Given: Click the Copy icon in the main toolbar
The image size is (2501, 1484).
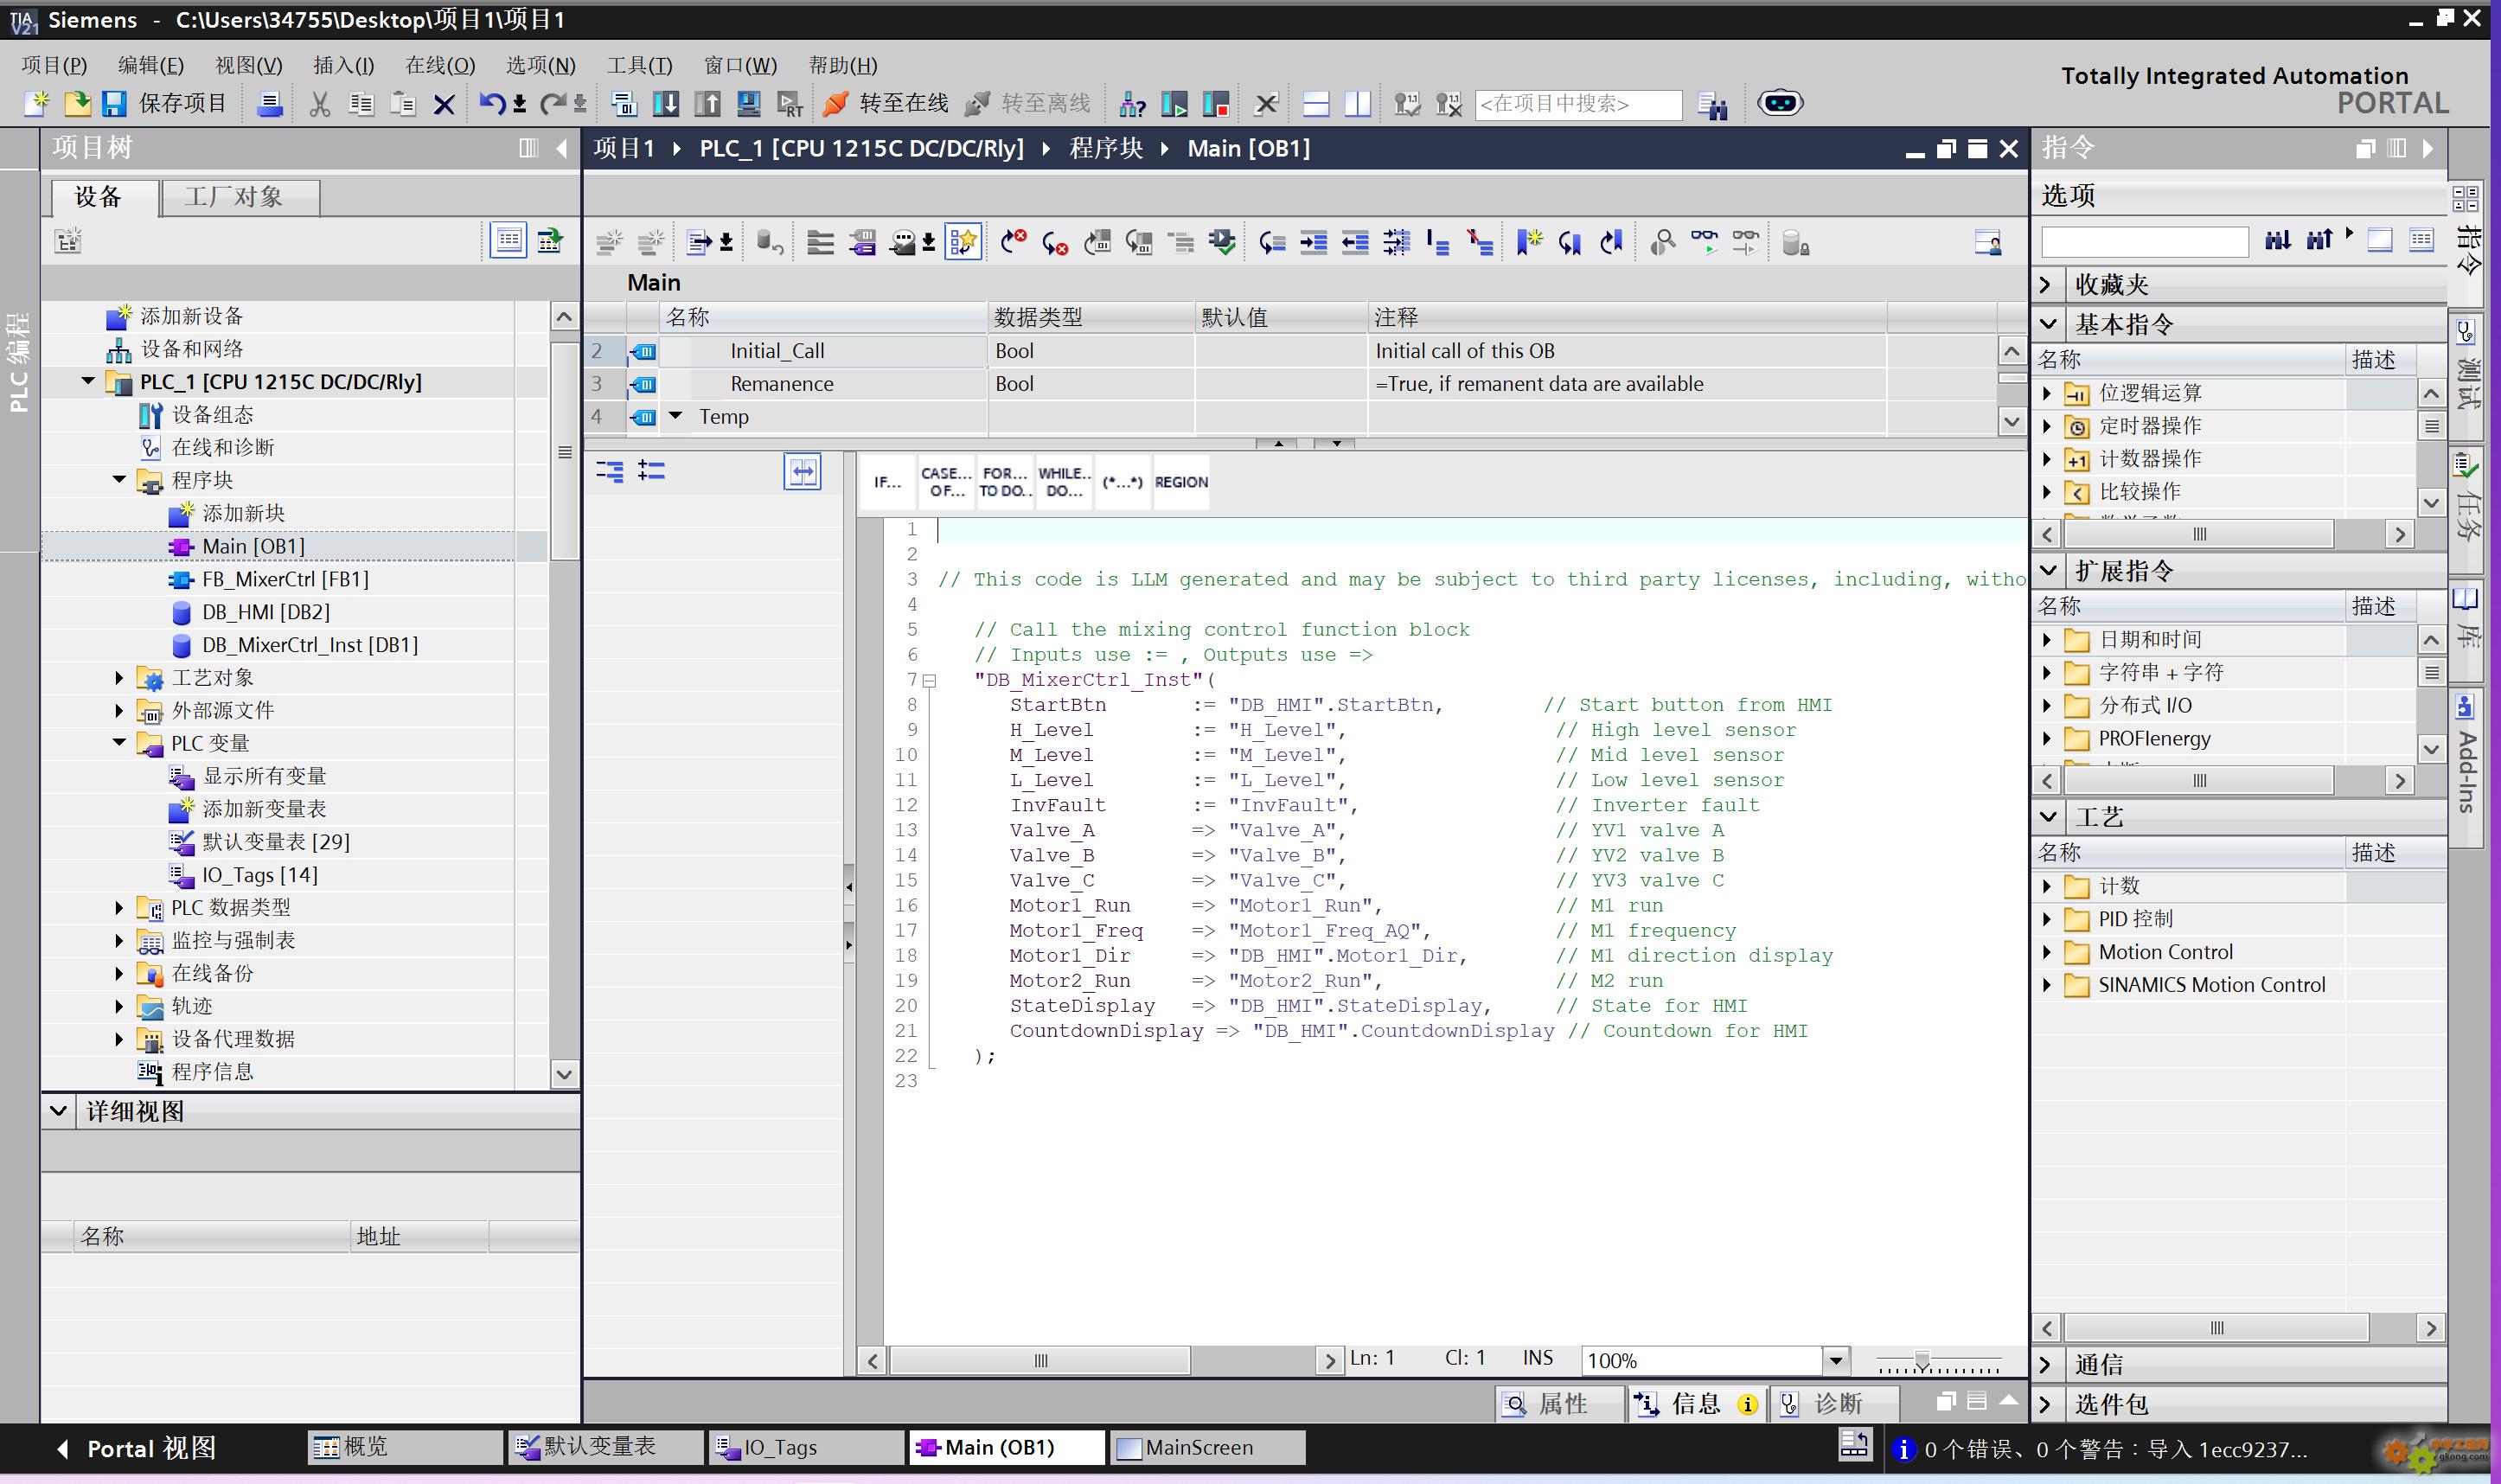Looking at the screenshot, I should pos(361,103).
